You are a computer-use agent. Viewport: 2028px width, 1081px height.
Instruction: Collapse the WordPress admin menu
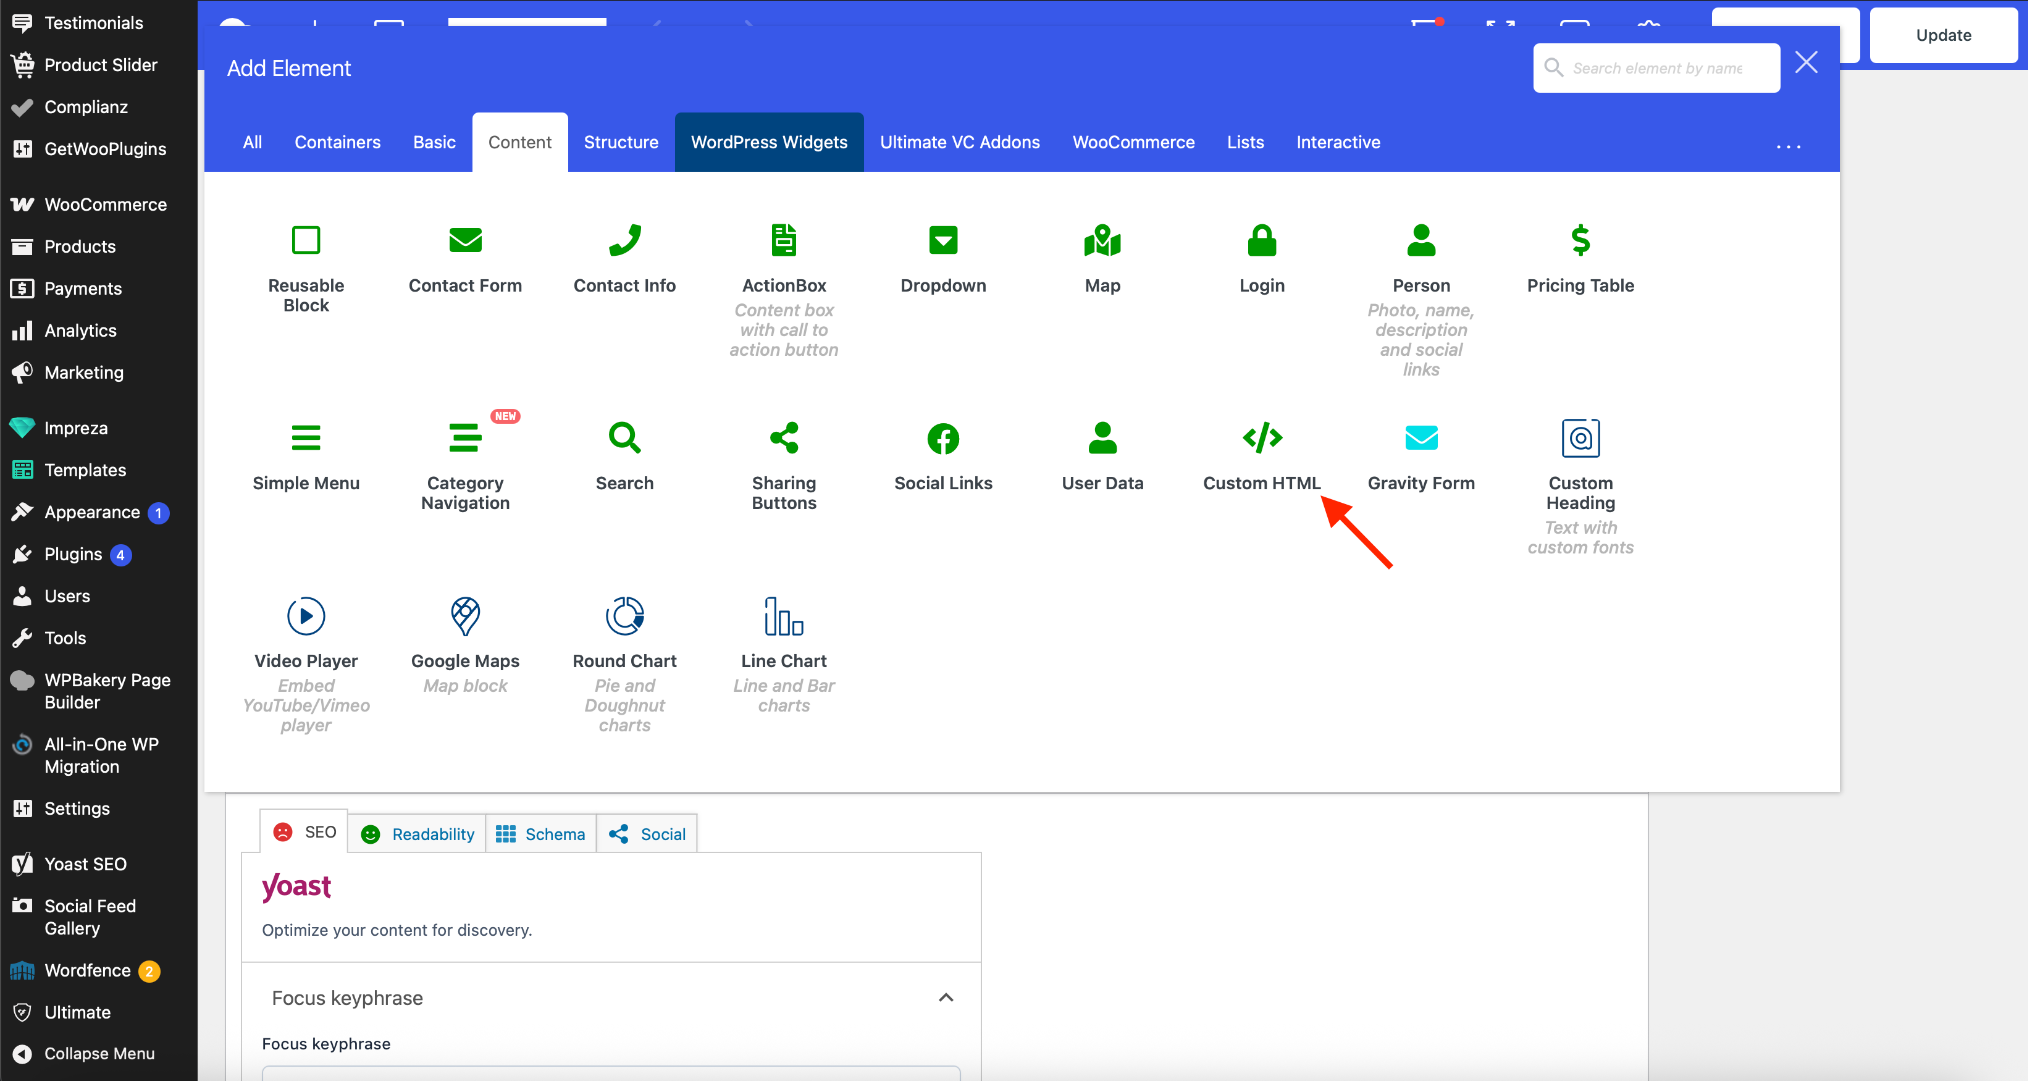click(98, 1053)
